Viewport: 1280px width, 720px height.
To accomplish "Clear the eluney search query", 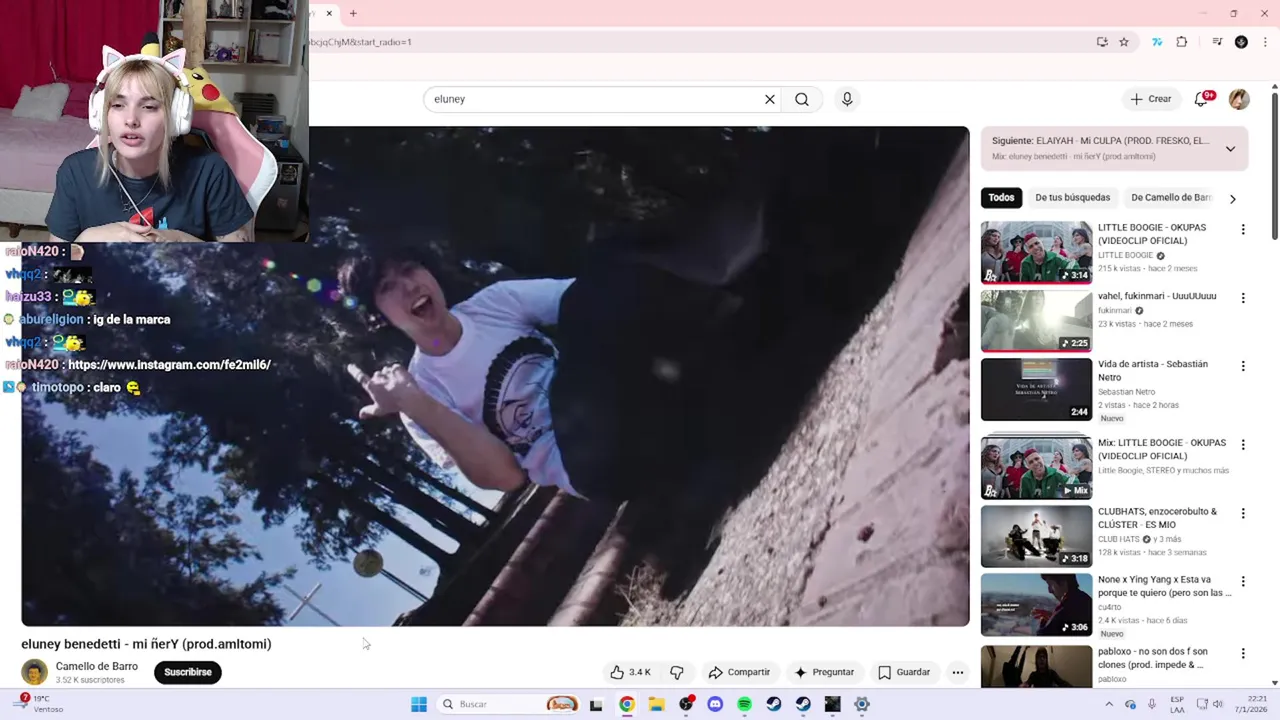I will (x=770, y=99).
